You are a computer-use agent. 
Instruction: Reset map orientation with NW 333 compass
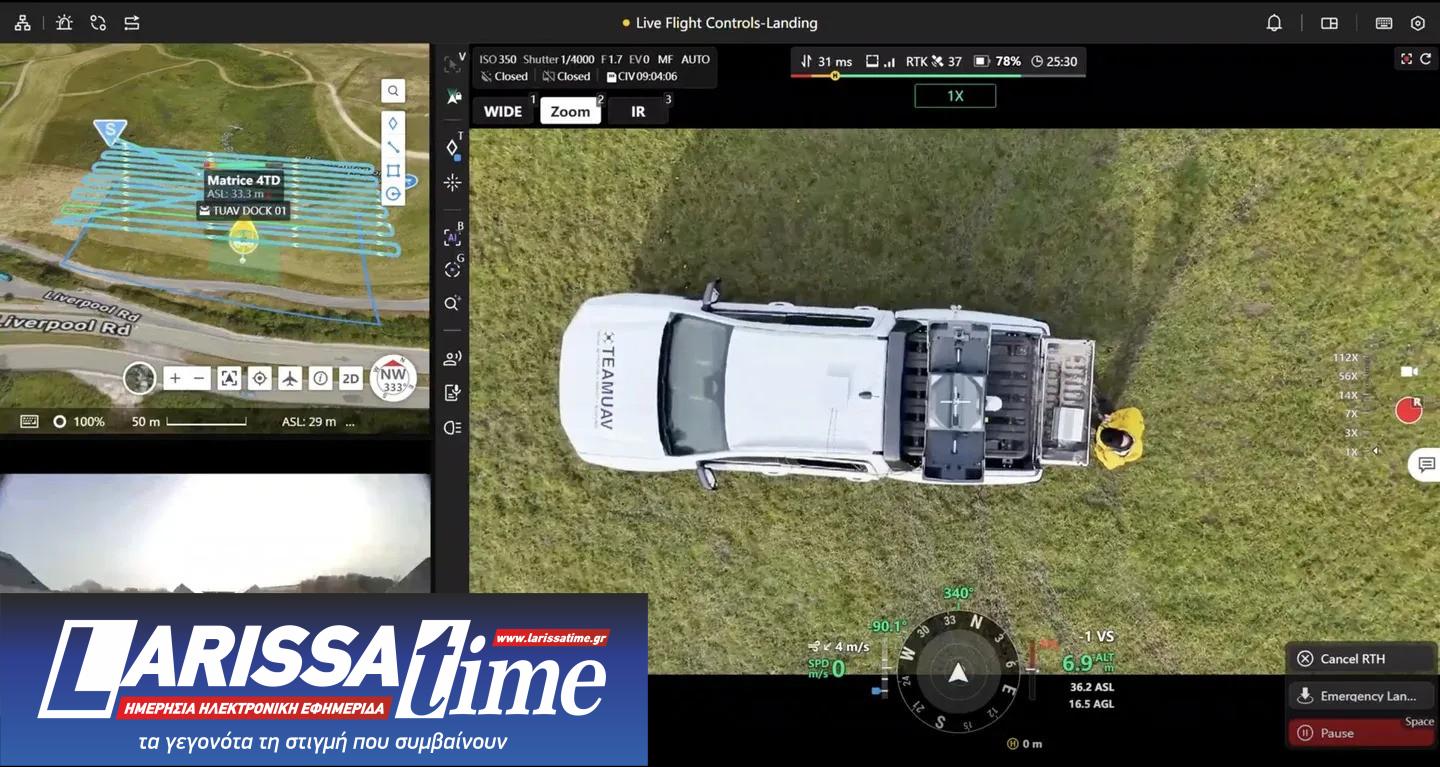[x=392, y=378]
